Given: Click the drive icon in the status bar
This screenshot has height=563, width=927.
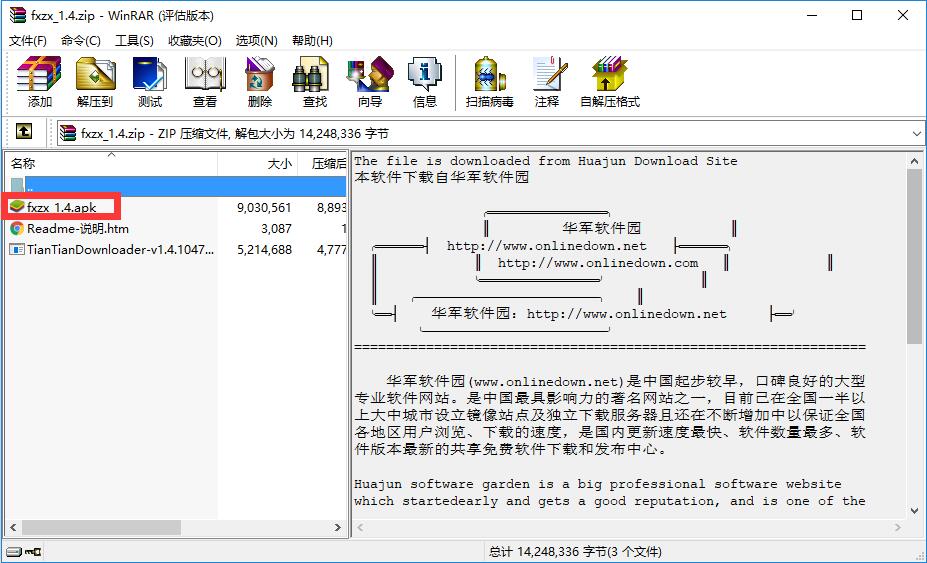Looking at the screenshot, I should click(x=14, y=552).
